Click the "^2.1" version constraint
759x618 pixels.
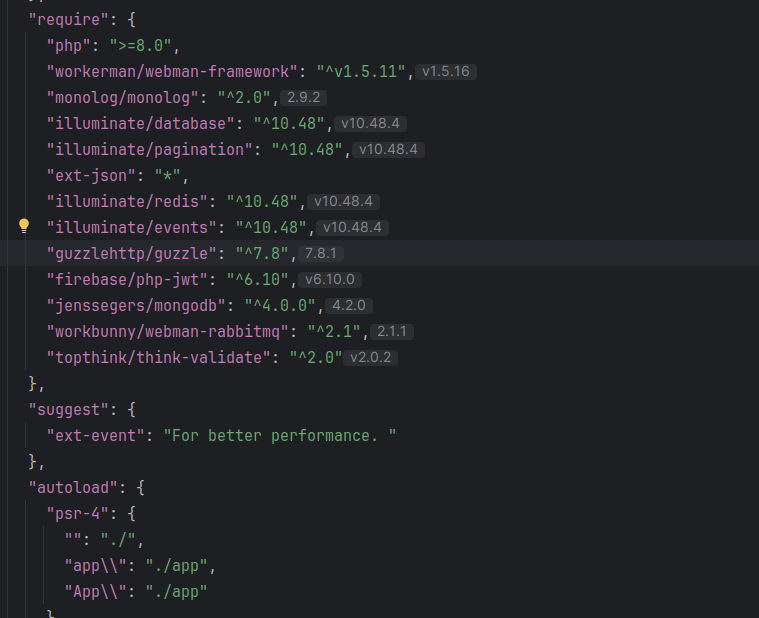click(x=334, y=332)
